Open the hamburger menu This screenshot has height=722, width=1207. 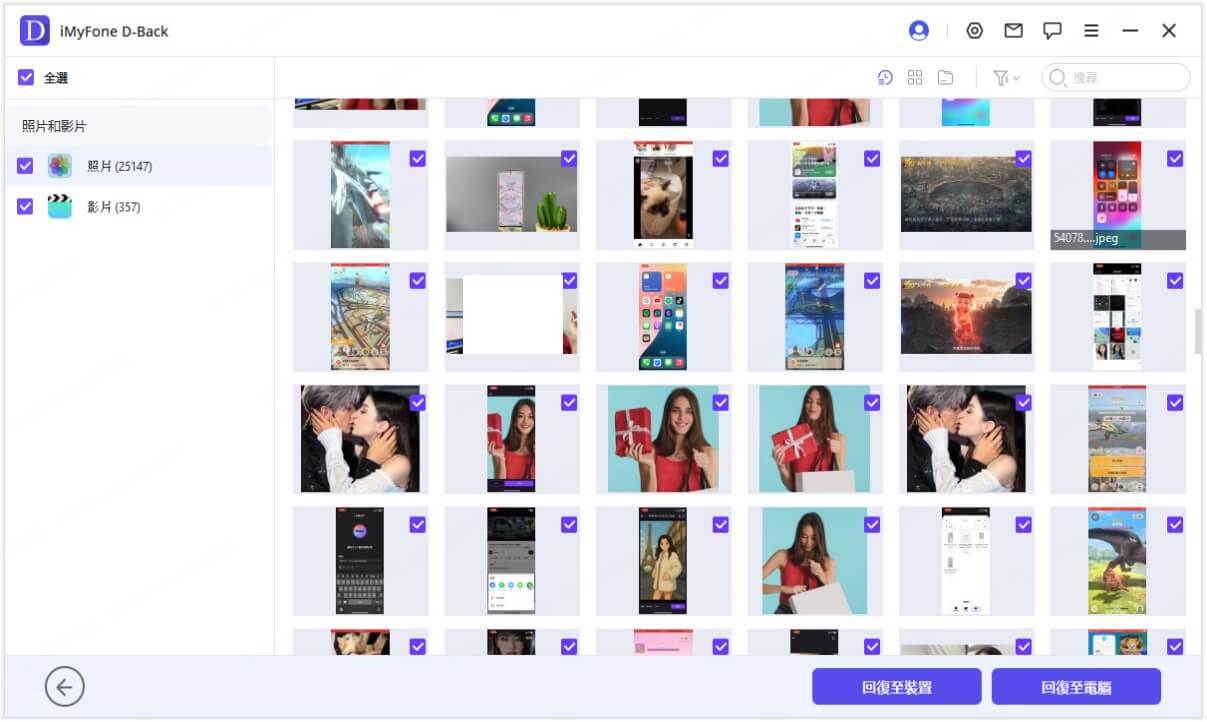coord(1091,30)
